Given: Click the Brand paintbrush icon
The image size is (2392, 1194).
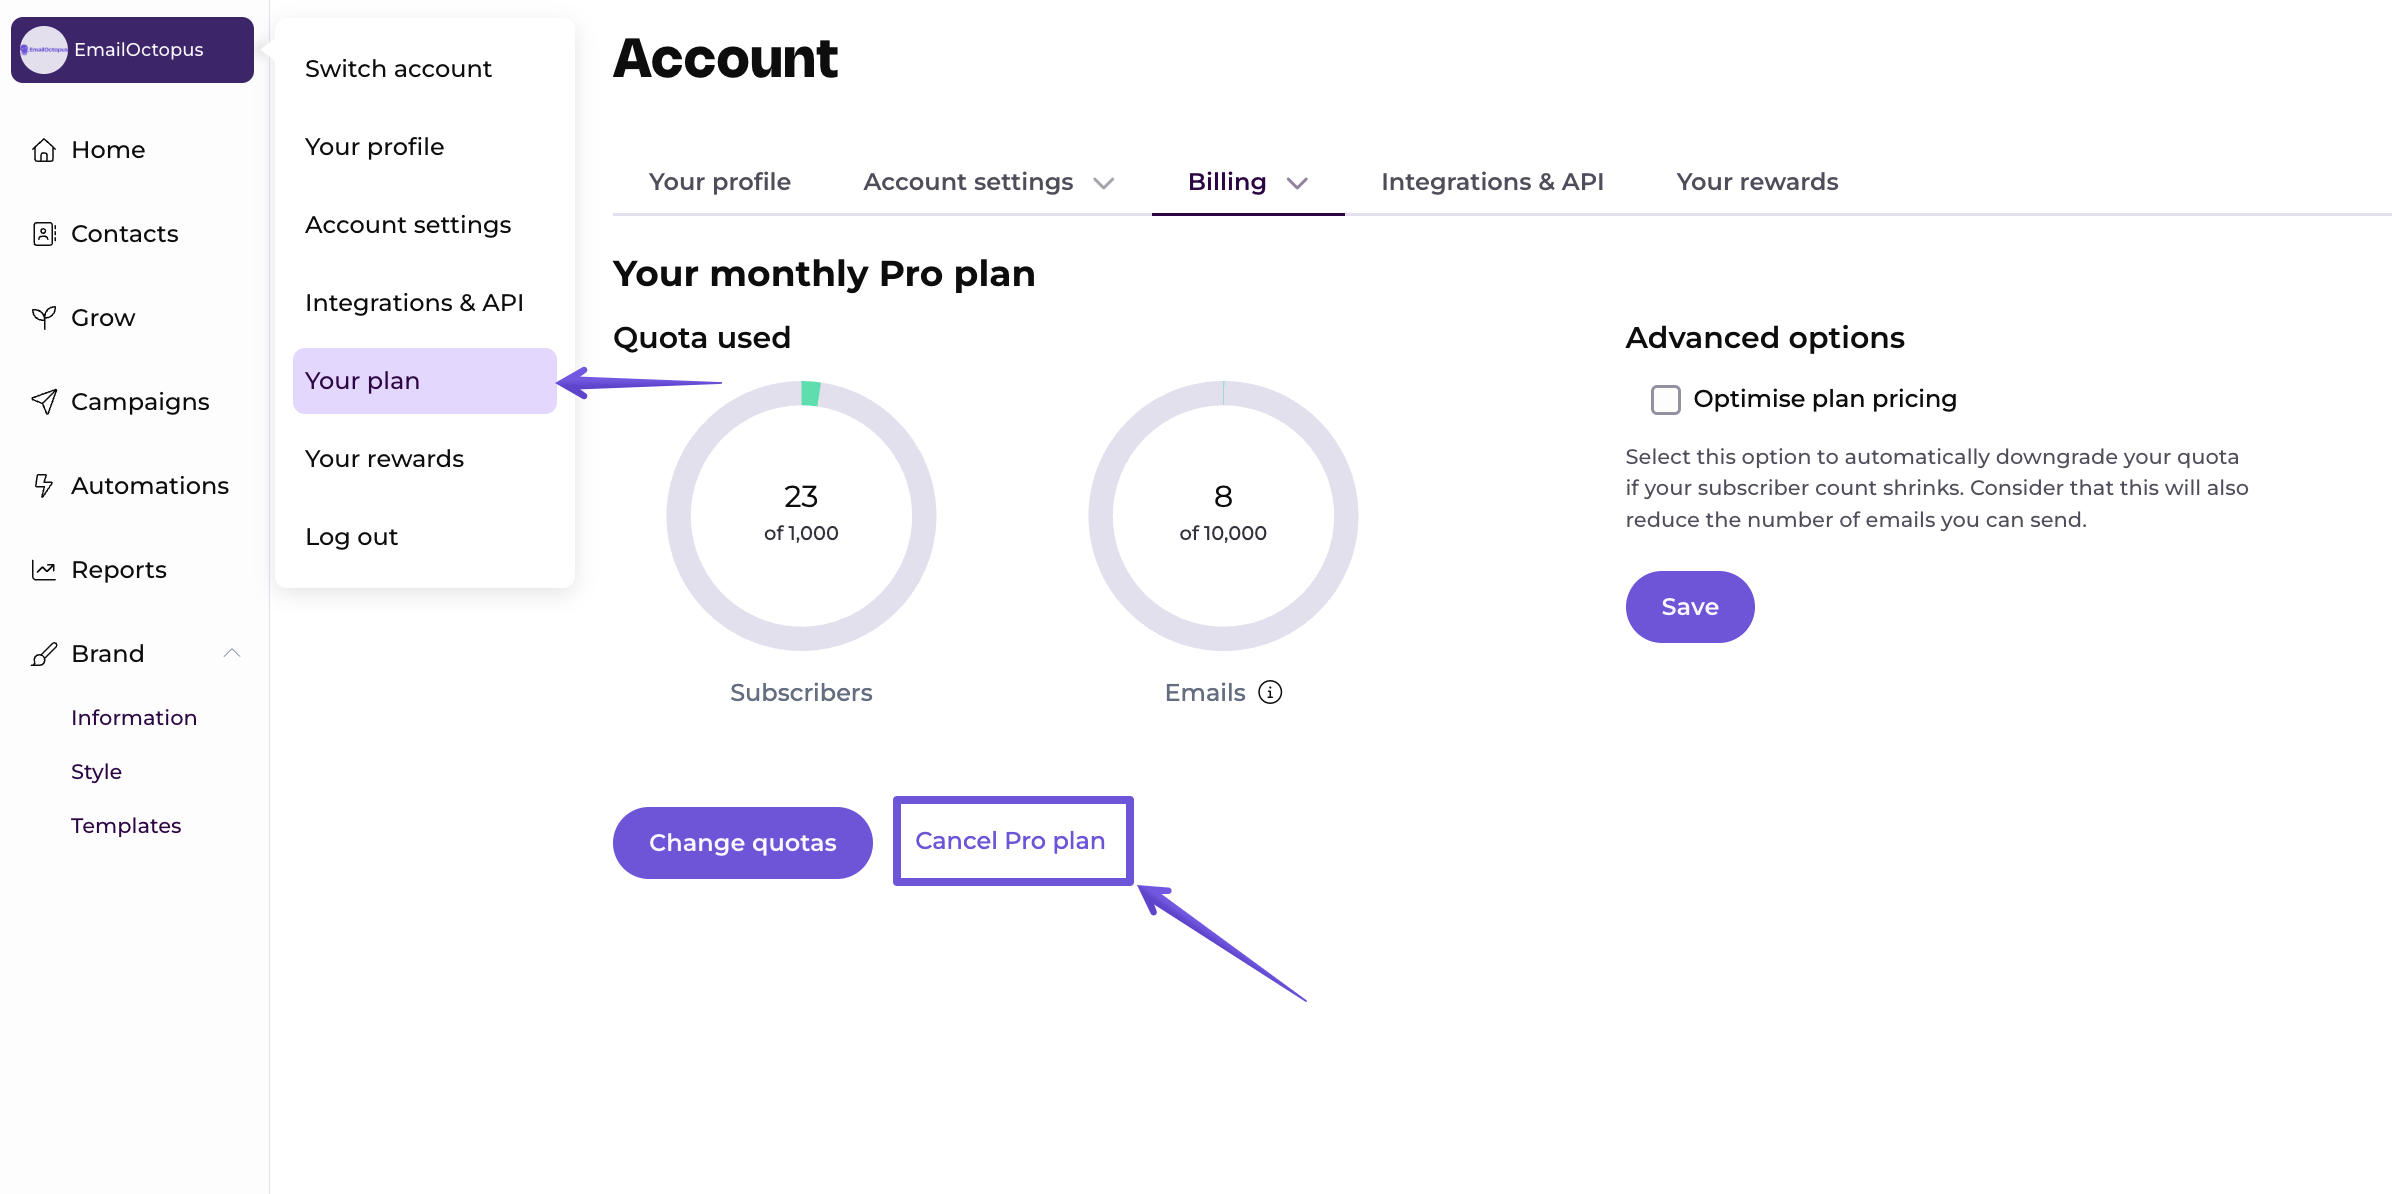Looking at the screenshot, I should [43, 653].
